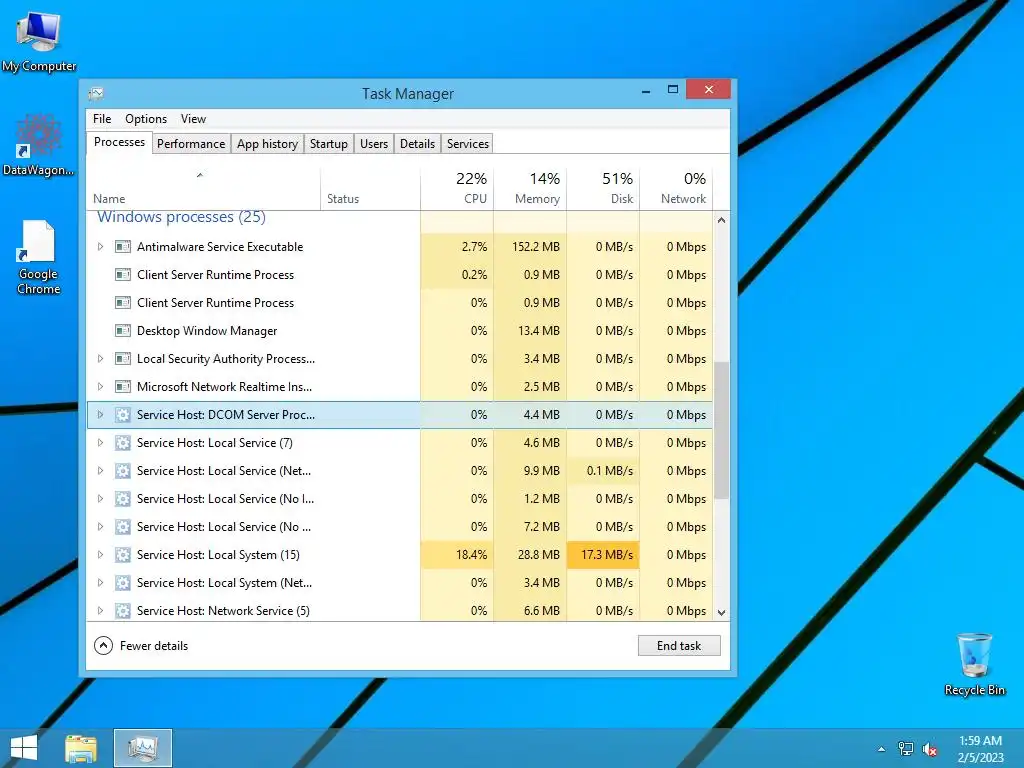Expand Microsoft Network Realtime Inspection row
The image size is (1024, 768).
click(x=101, y=387)
